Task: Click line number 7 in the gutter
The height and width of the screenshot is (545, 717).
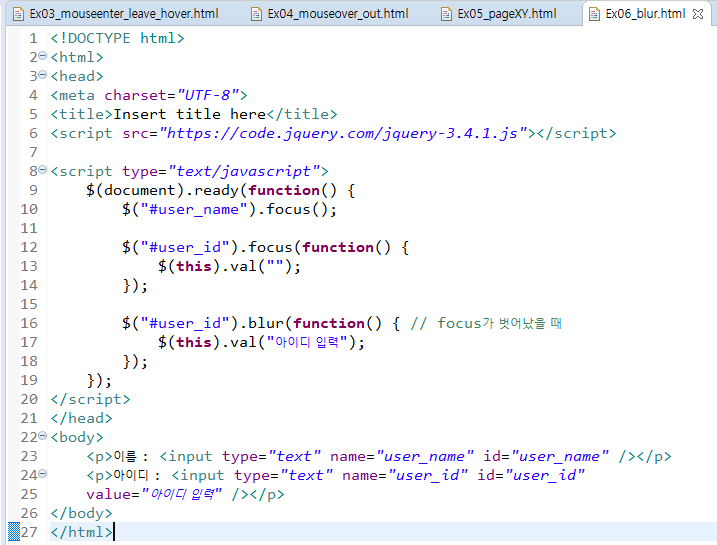Action: [x=33, y=152]
